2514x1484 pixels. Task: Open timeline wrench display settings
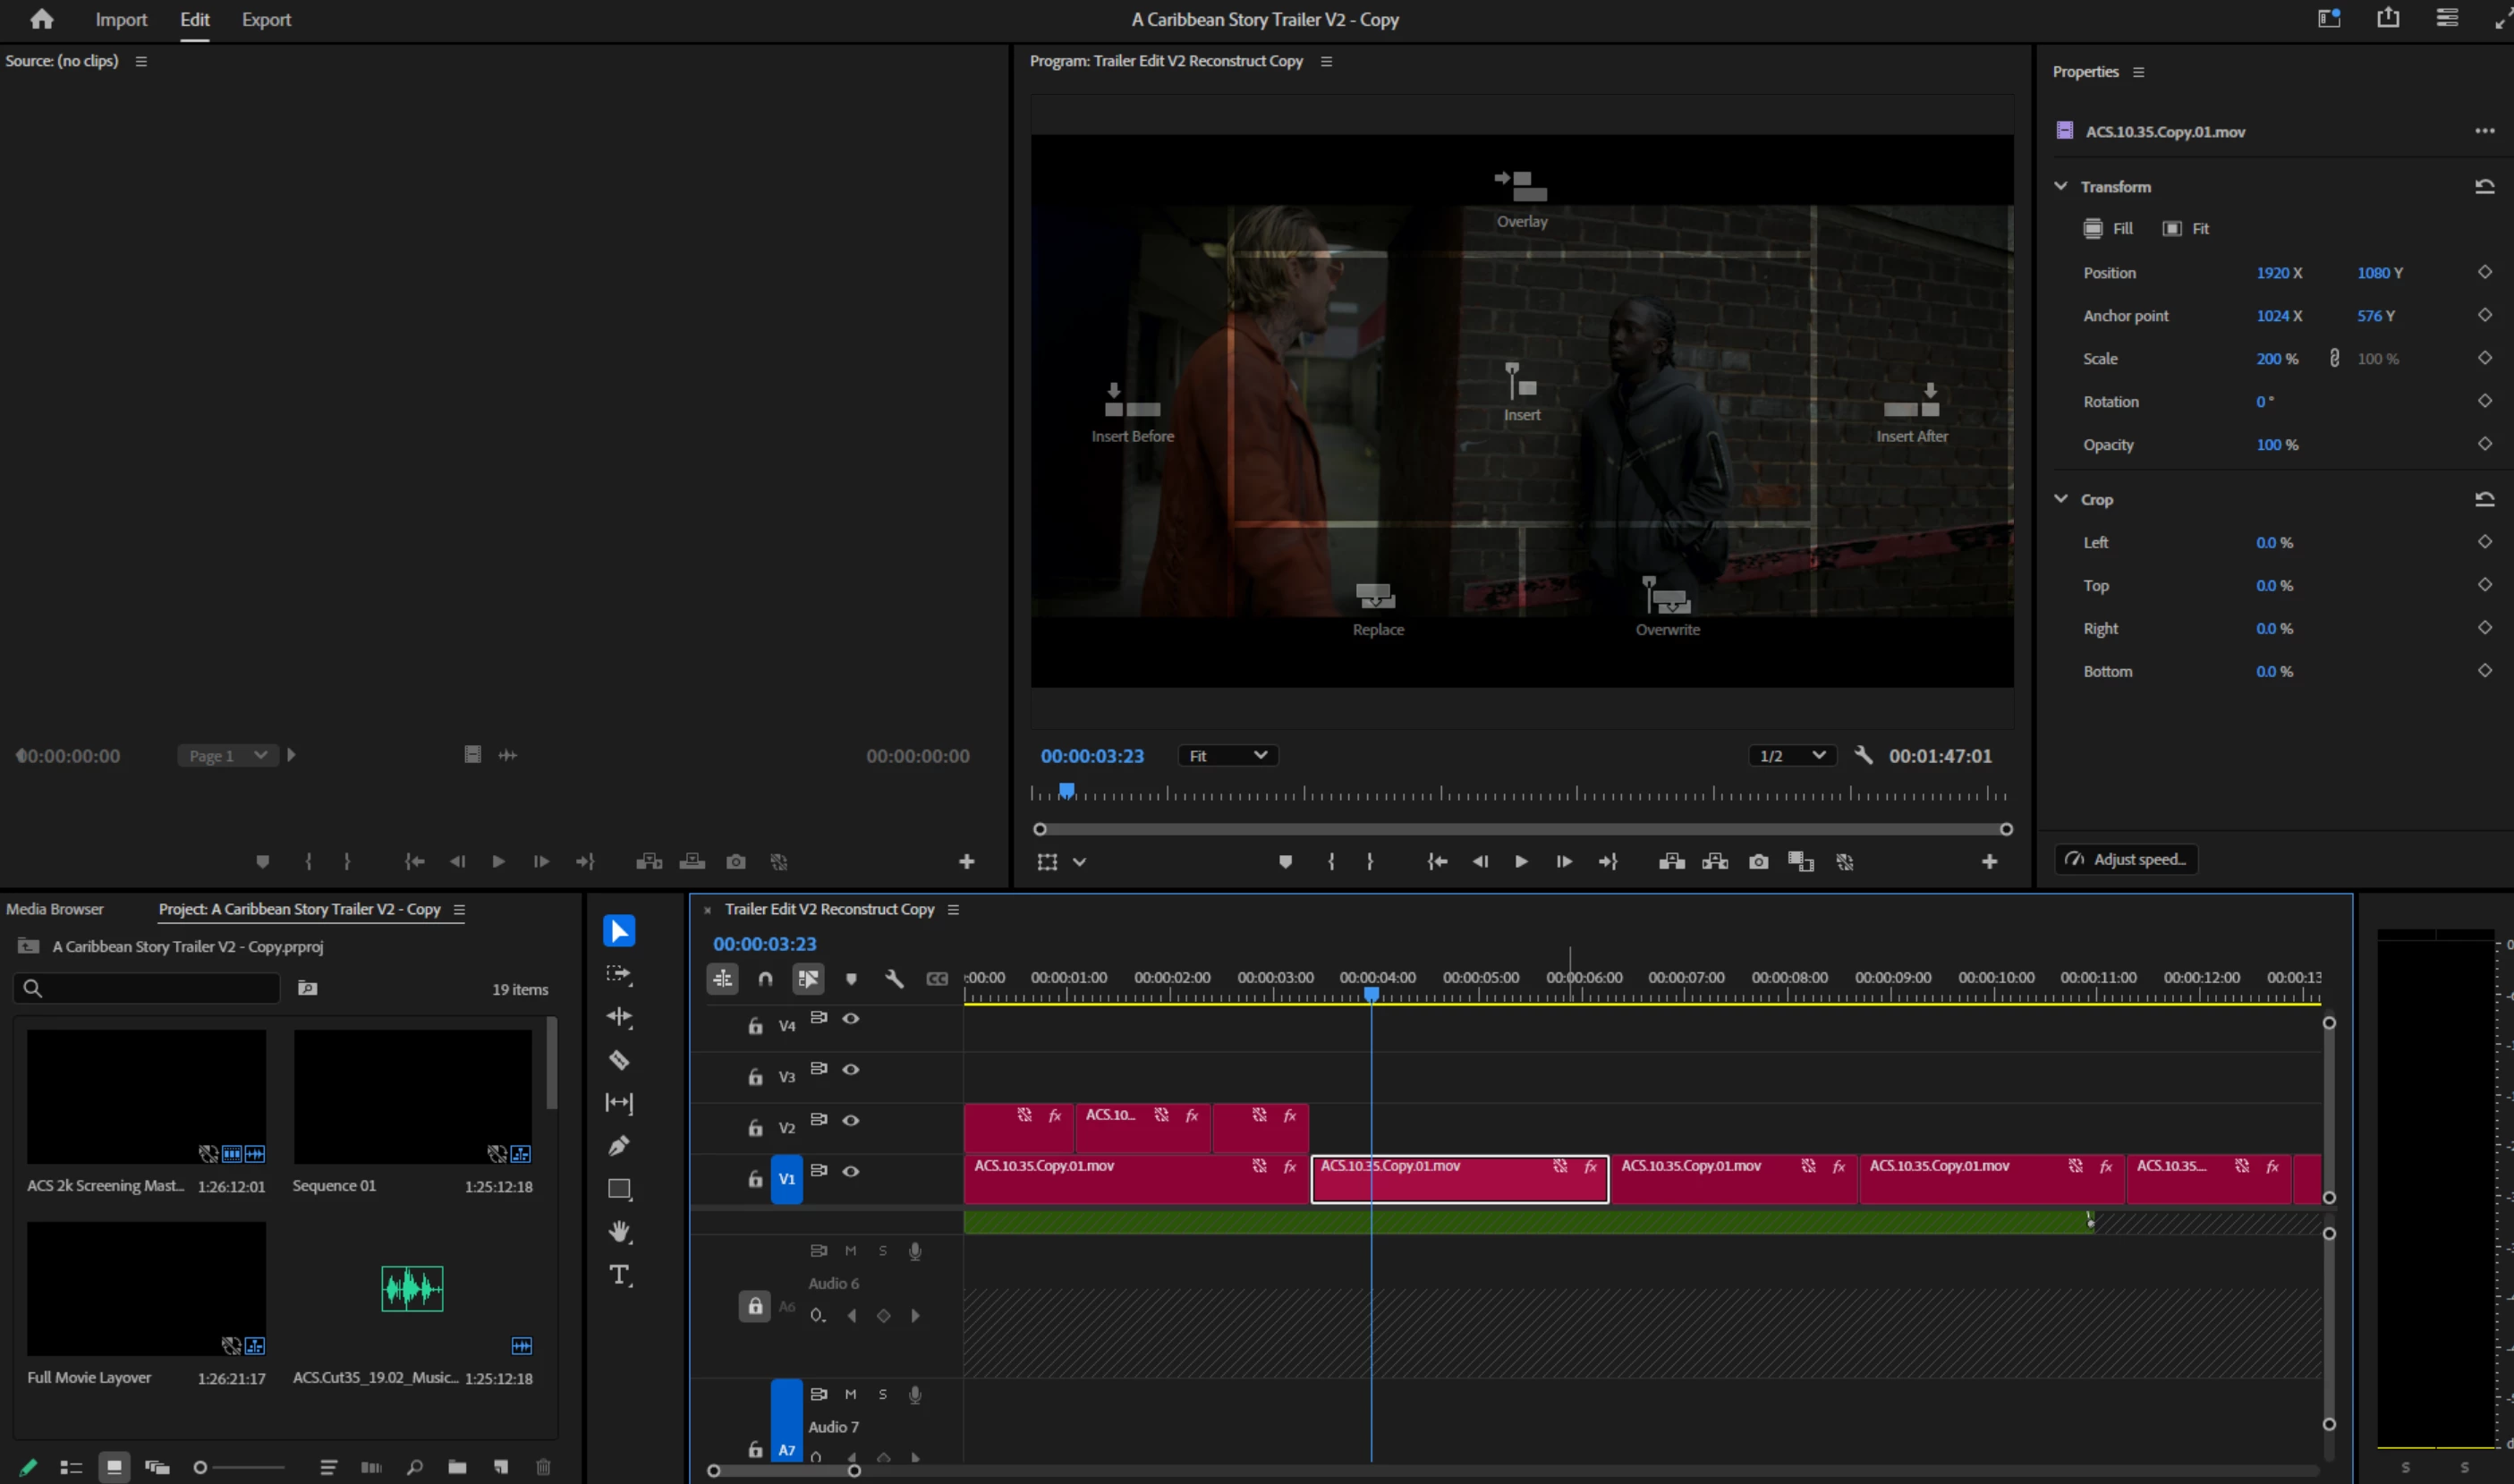(x=894, y=979)
